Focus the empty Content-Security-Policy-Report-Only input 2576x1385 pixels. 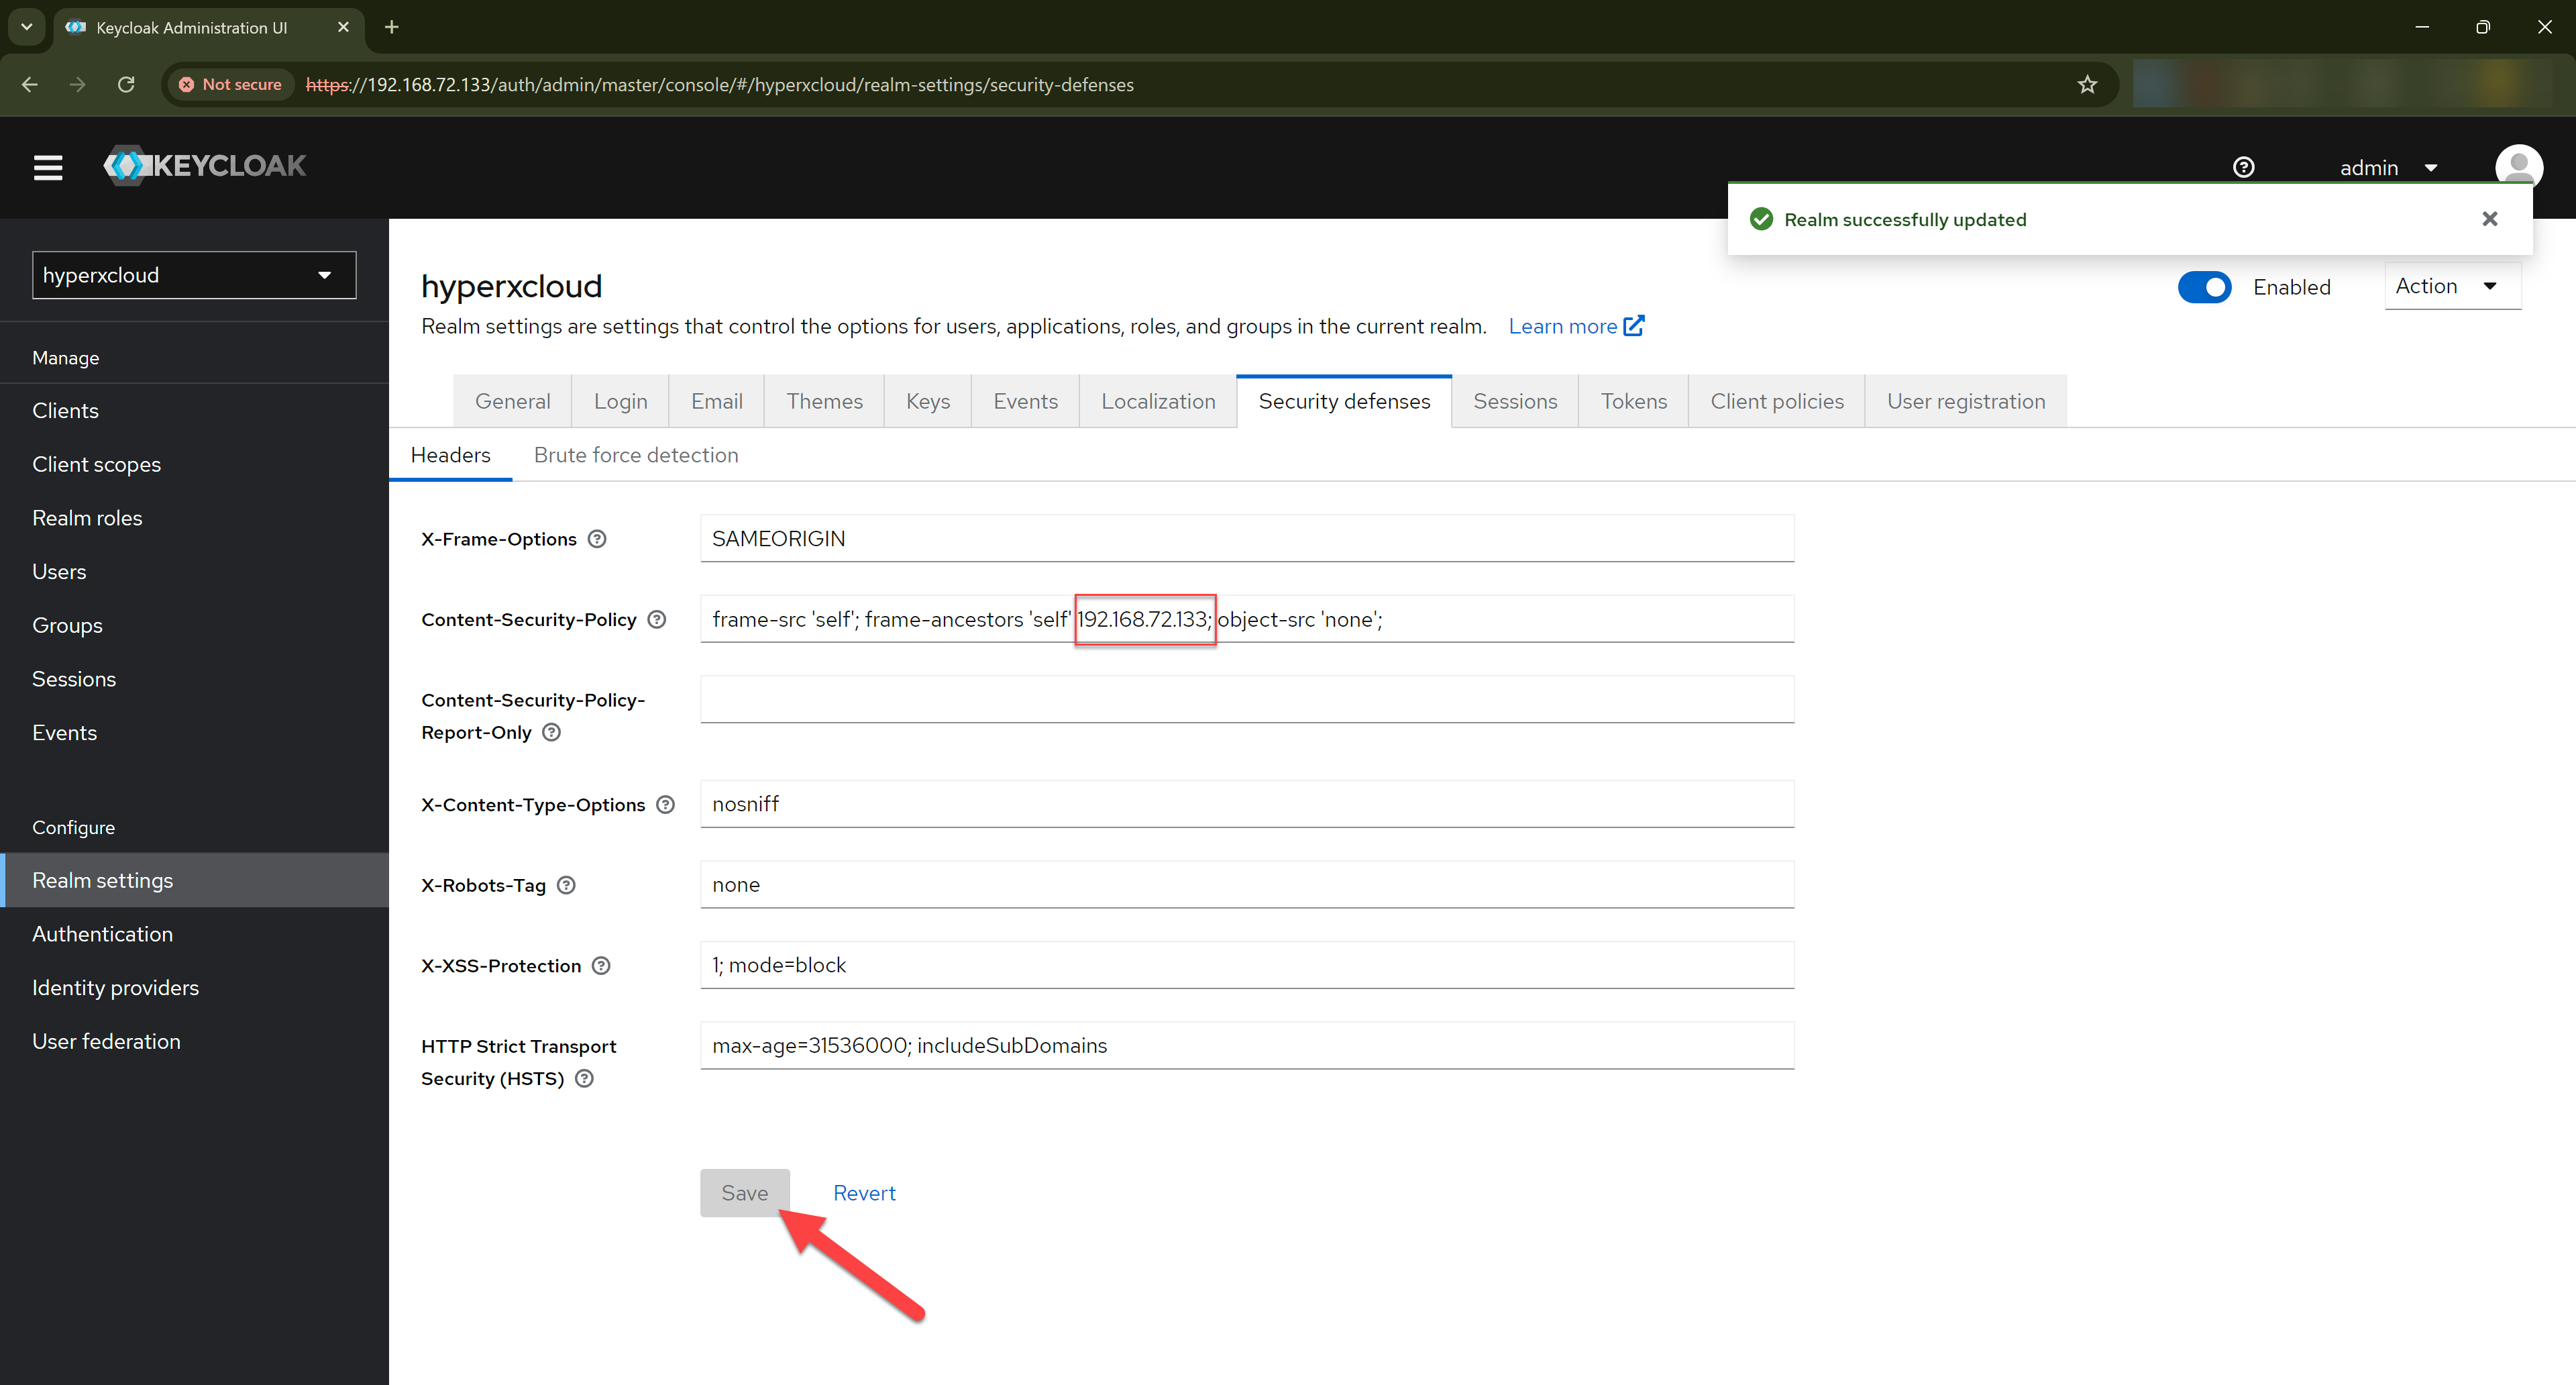click(x=1247, y=699)
